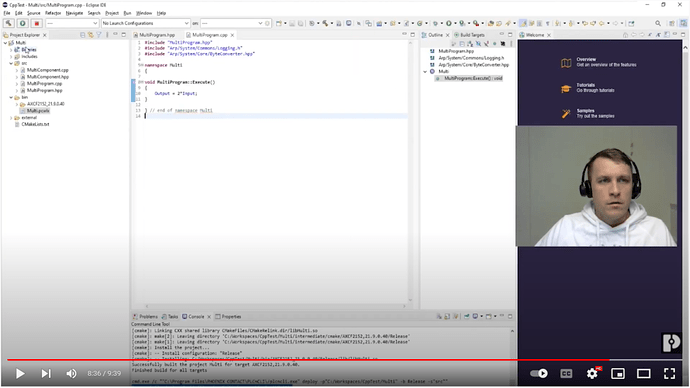This screenshot has height=388, width=690.
Task: Switch to the Build Targets tab
Action: click(x=469, y=35)
